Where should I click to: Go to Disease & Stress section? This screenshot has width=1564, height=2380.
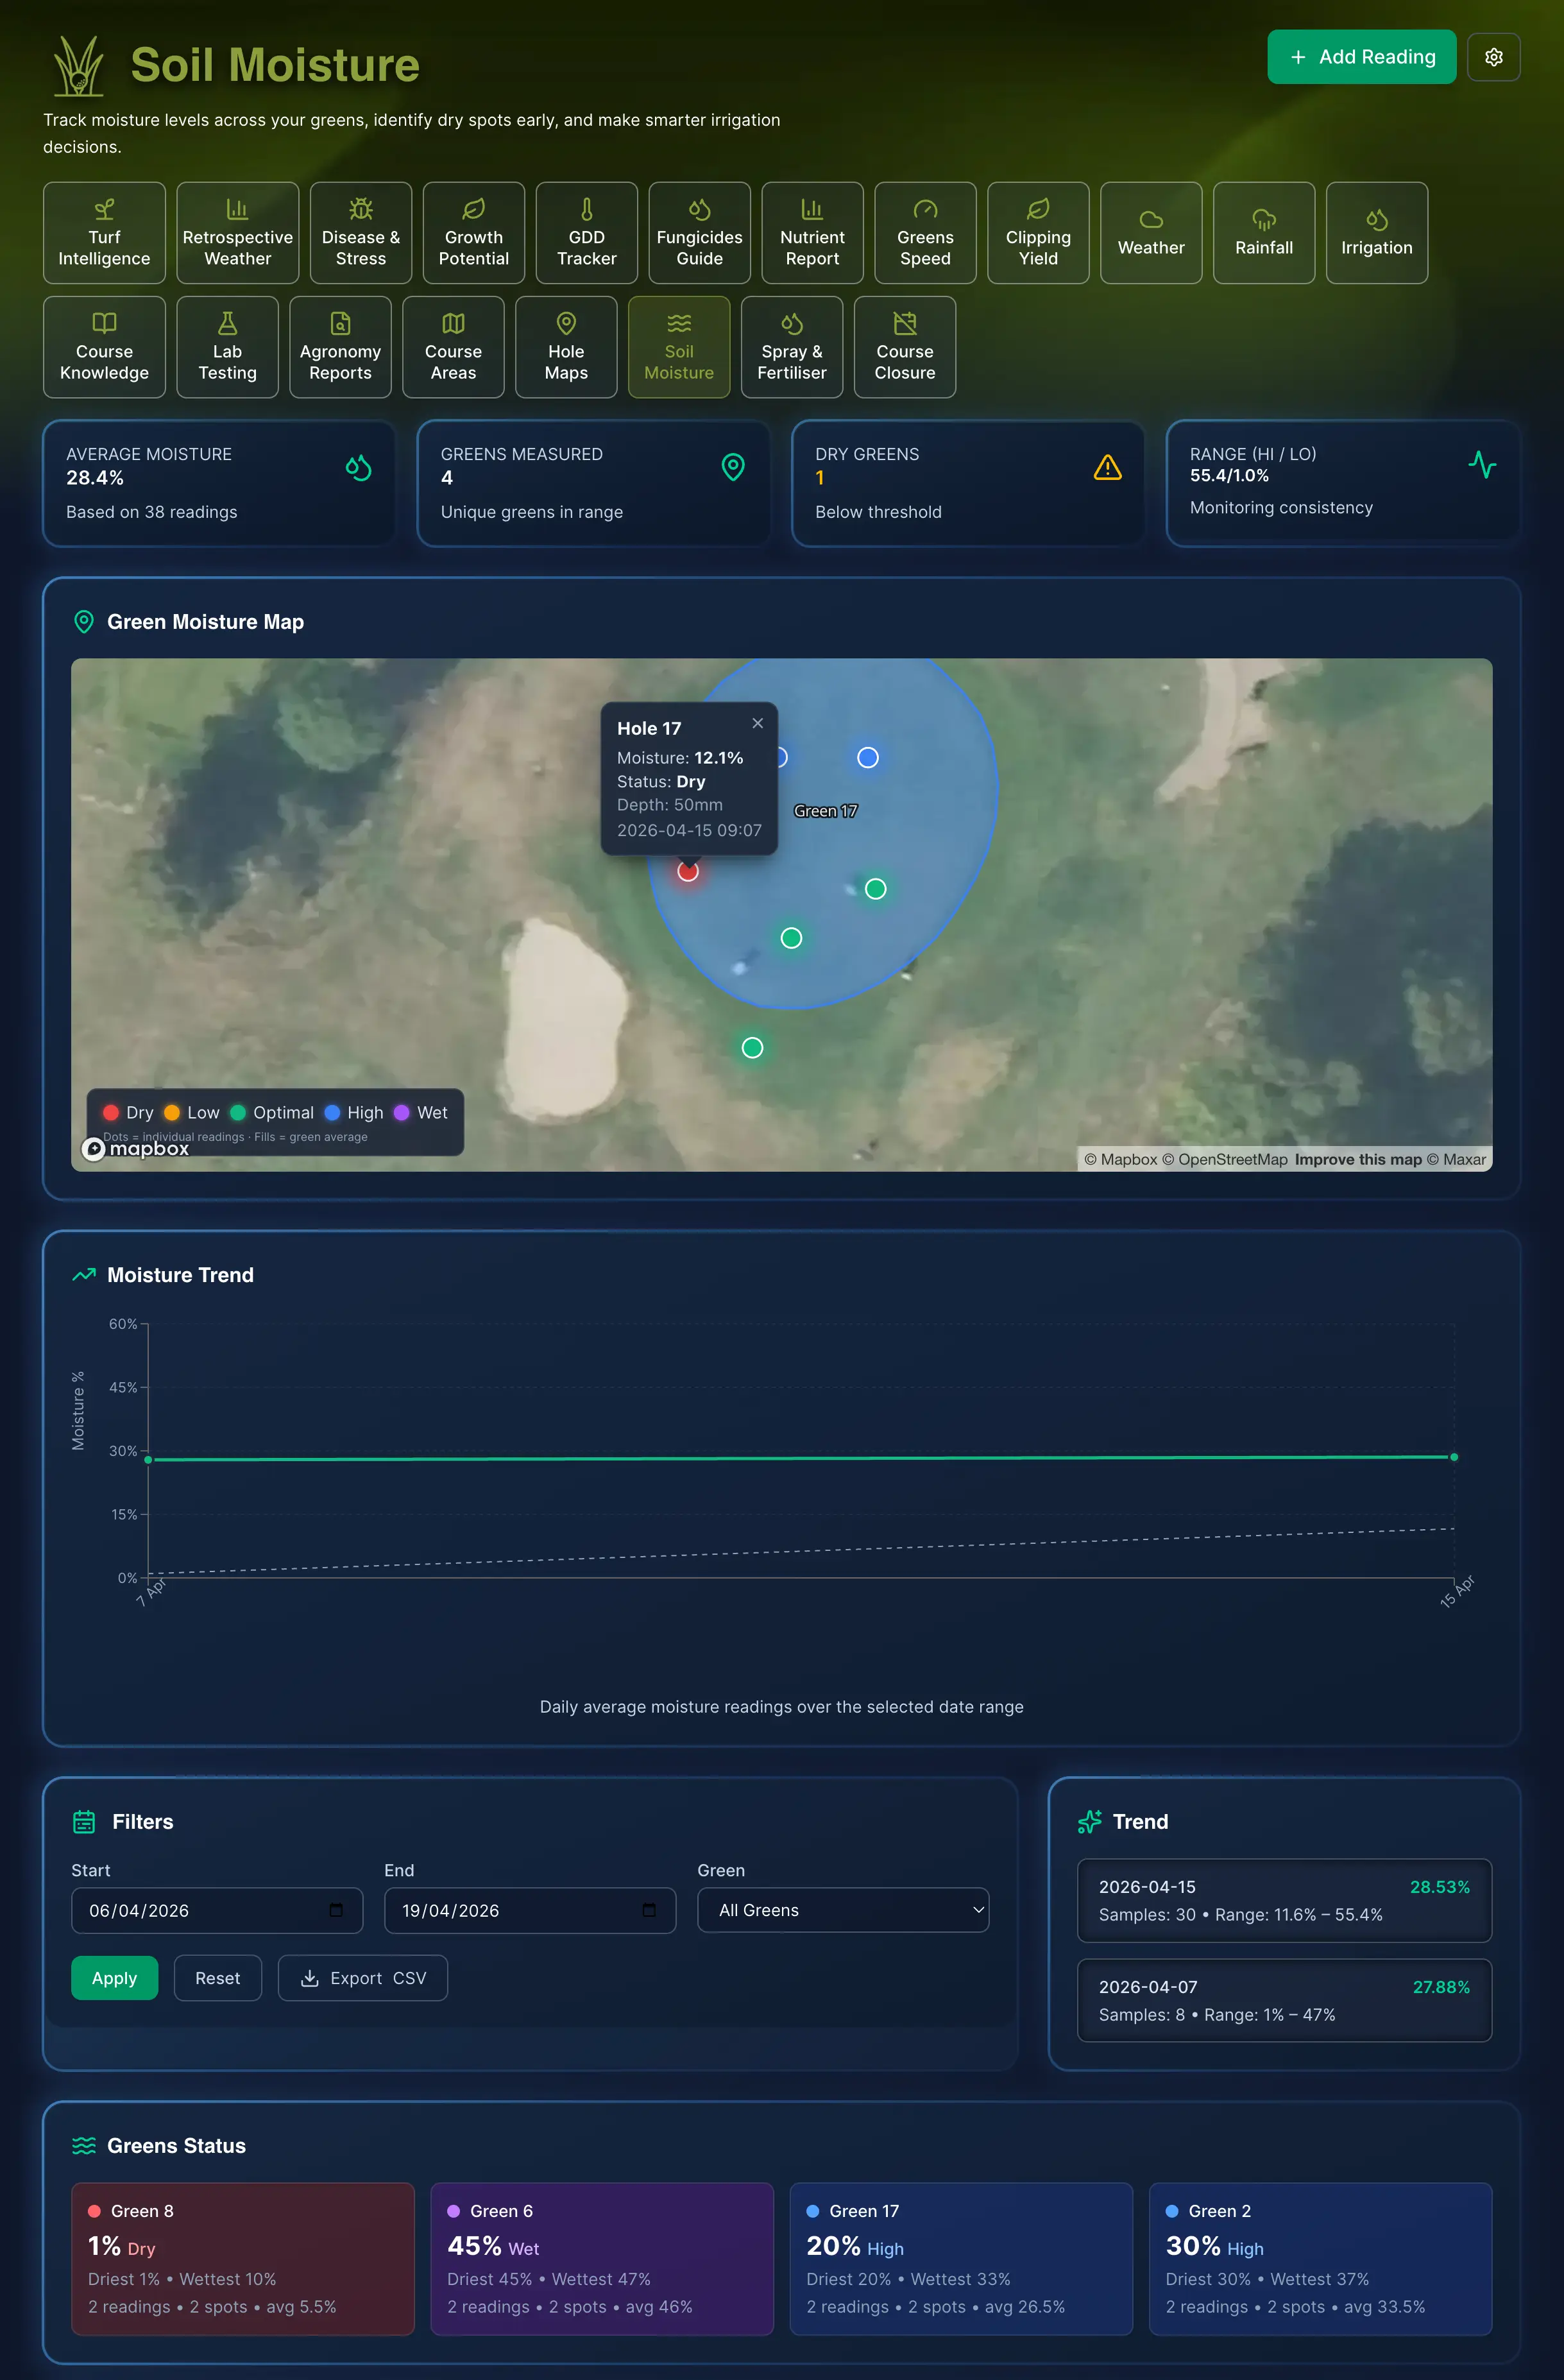tap(361, 233)
